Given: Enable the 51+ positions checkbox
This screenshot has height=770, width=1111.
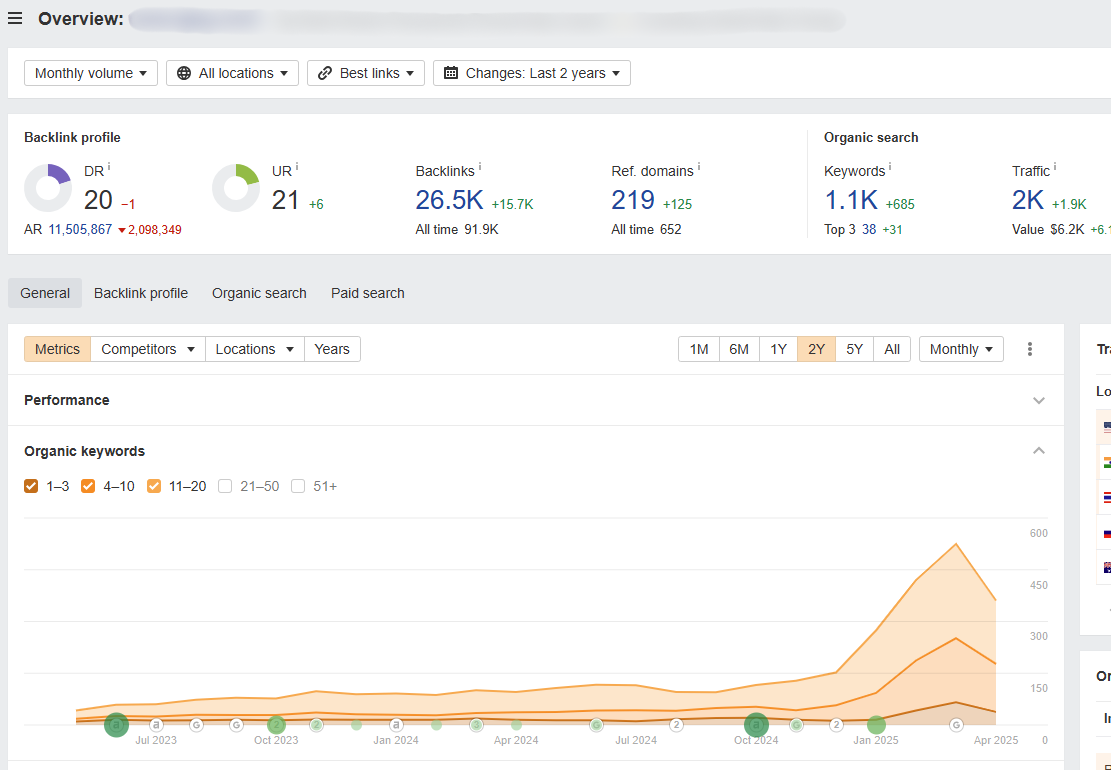Looking at the screenshot, I should click(x=298, y=487).
